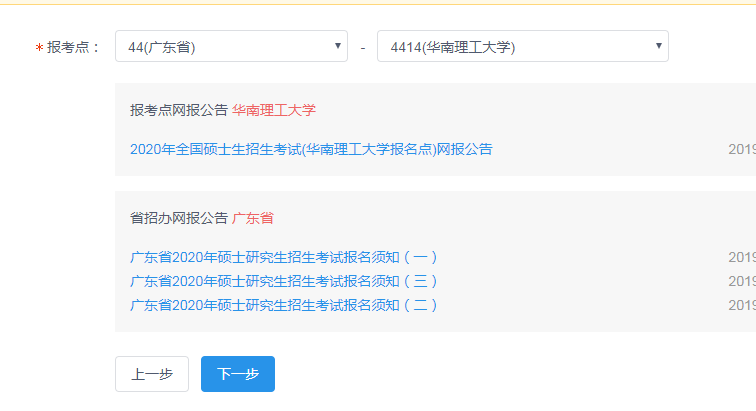Click the 报考点网报公告 section heading
Viewport: 756px width, 411px height.
(x=179, y=110)
